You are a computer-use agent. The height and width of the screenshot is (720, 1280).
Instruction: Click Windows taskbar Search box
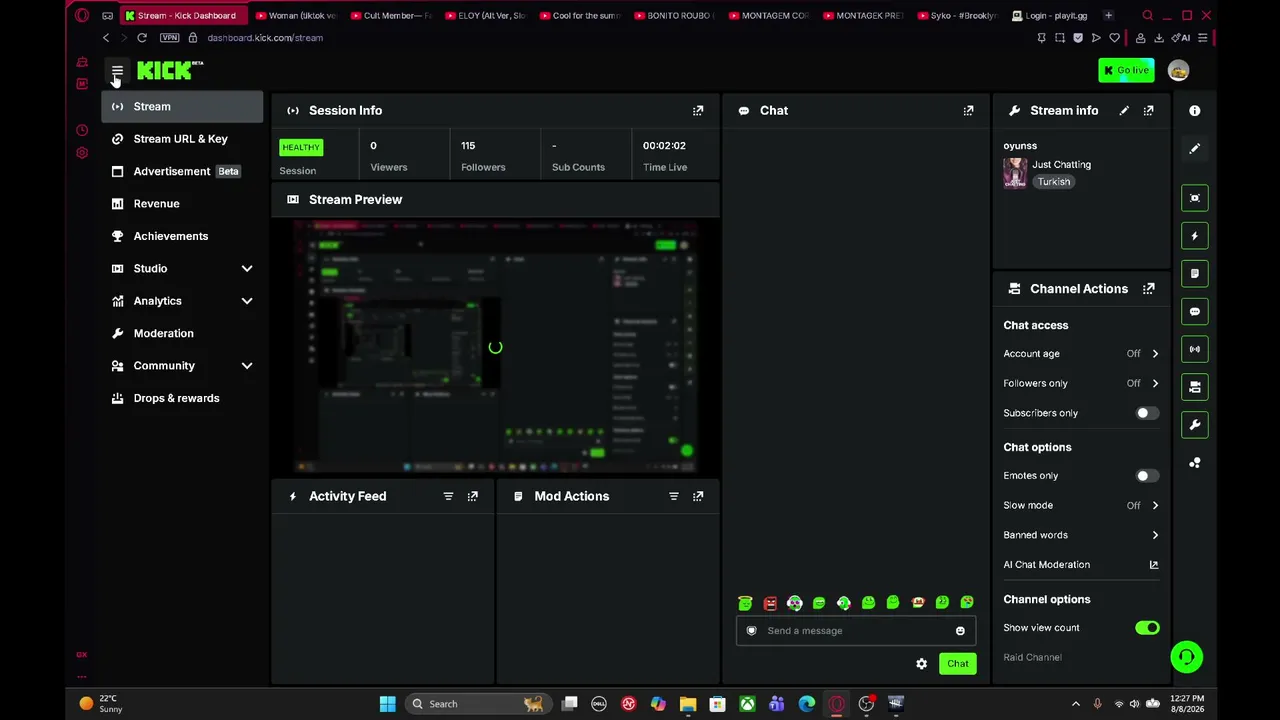pyautogui.click(x=478, y=704)
